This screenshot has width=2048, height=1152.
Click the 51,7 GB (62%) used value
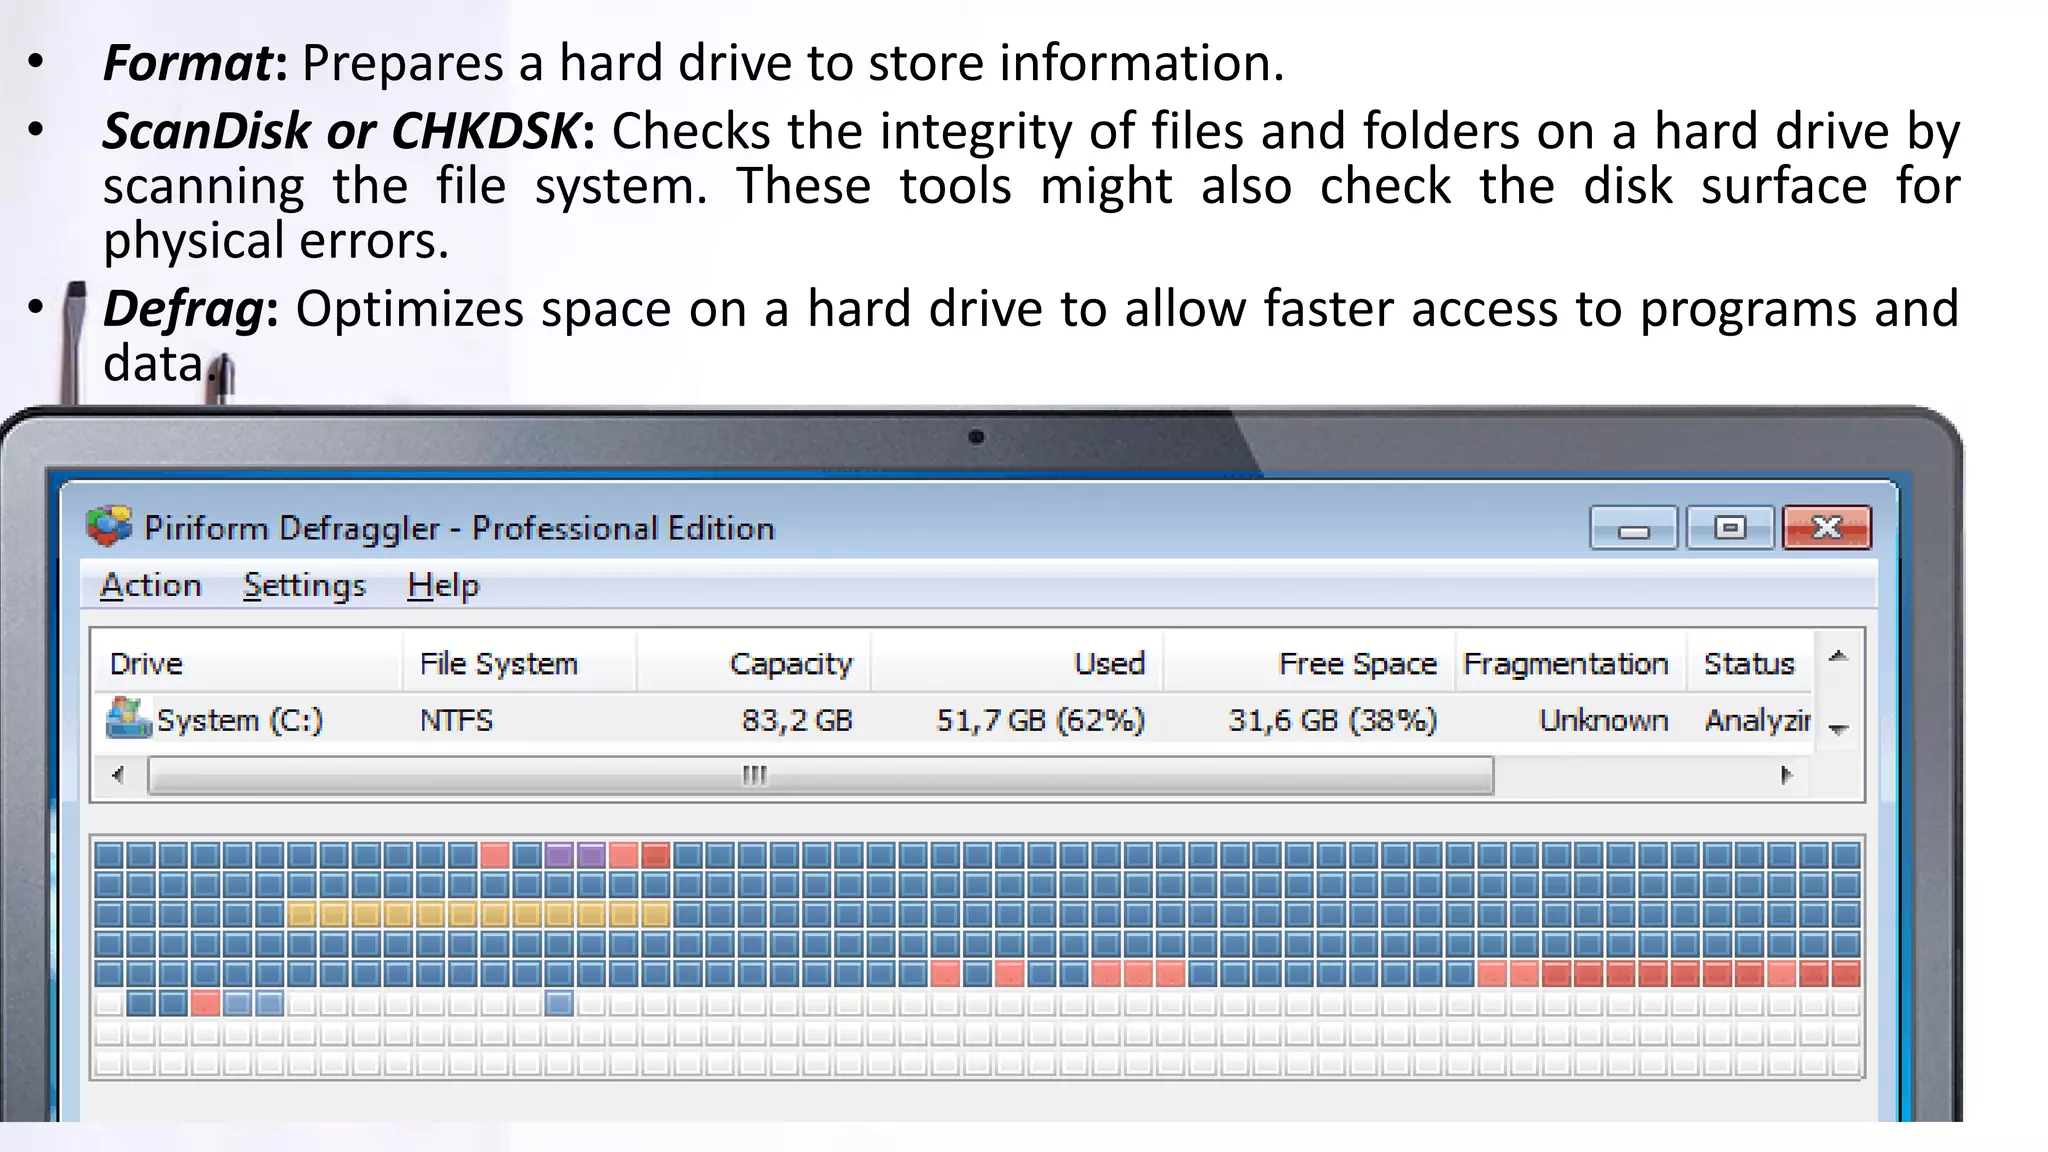tap(1040, 720)
